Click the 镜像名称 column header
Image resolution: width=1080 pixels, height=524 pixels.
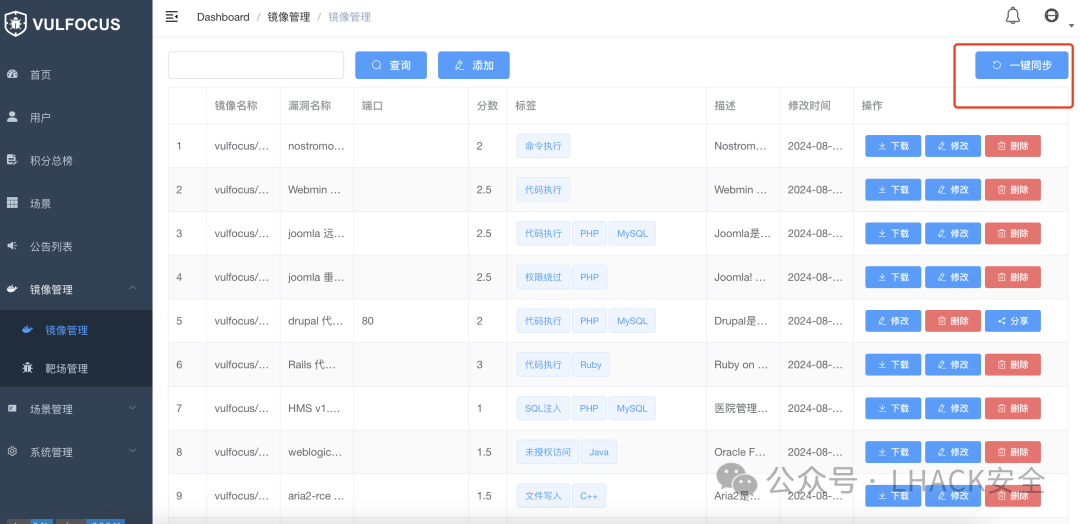pos(236,105)
